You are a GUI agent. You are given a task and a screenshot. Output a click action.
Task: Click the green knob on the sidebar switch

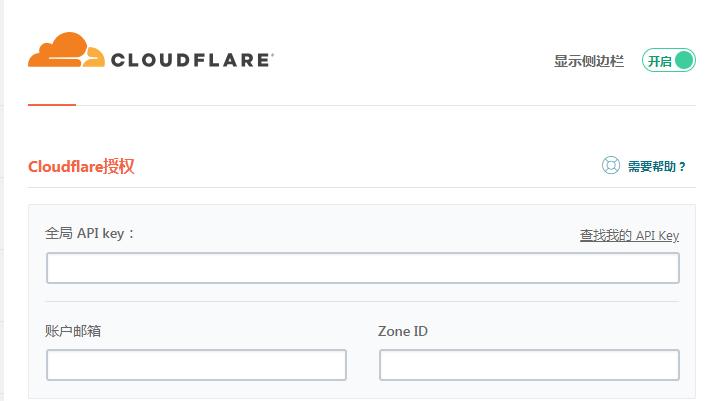684,61
